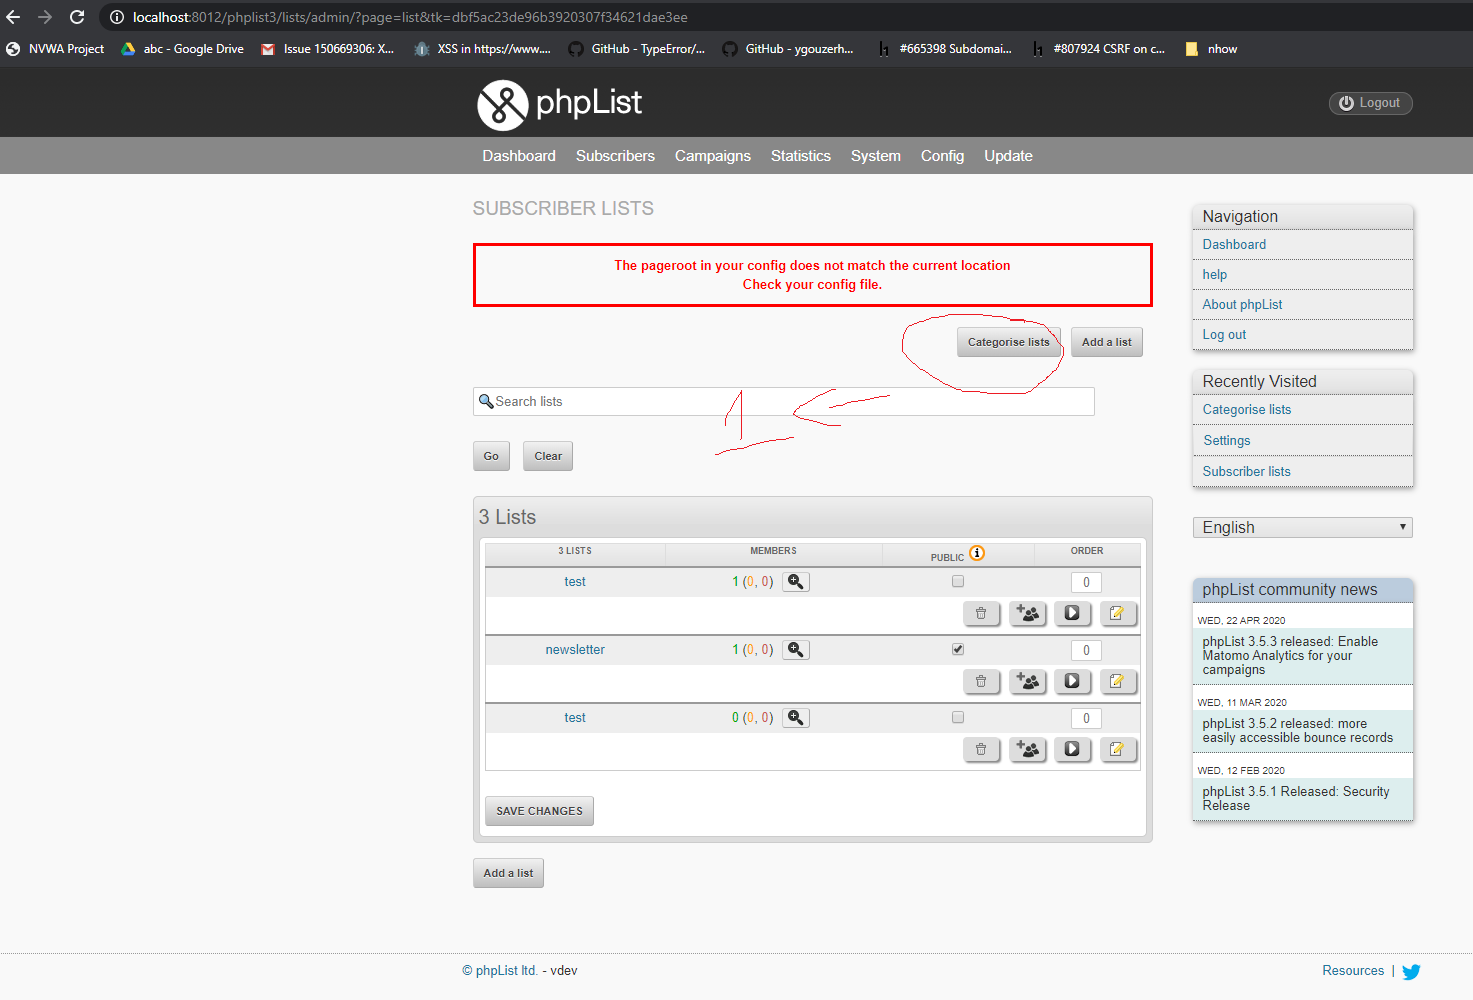Delete the newsletter list using its trash icon
This screenshot has height=1000, width=1473.
[x=981, y=682]
